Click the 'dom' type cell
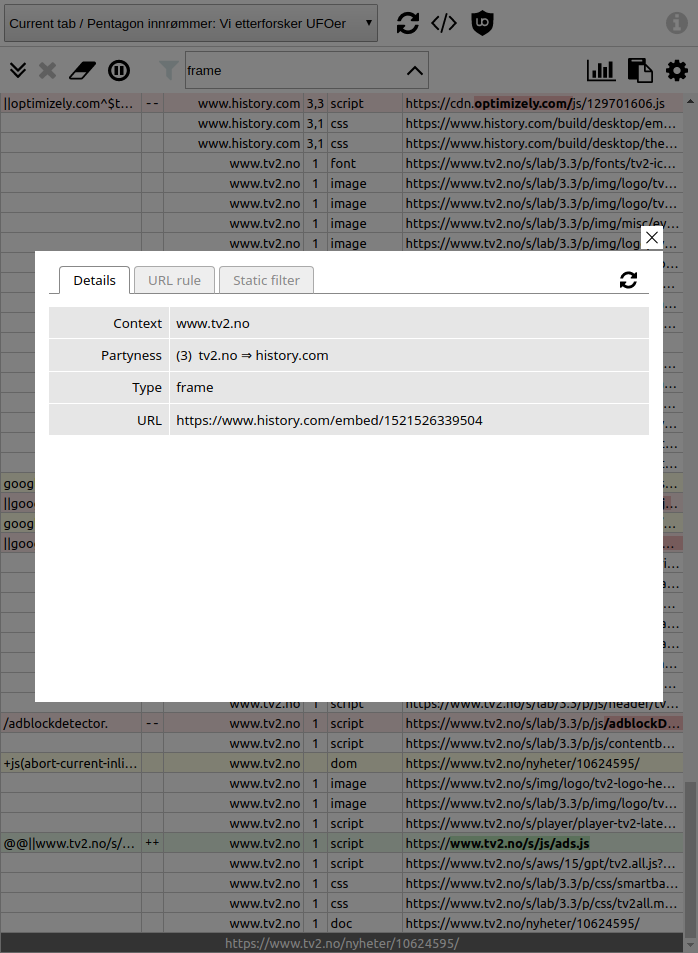Screen dimensions: 698x953 click(x=365, y=763)
